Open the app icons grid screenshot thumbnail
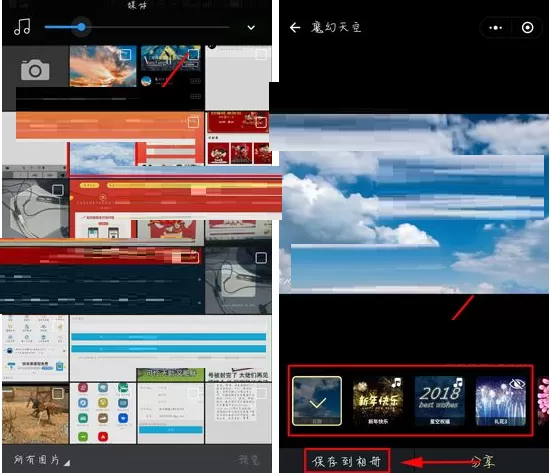This screenshot has height=473, width=551. pos(103,414)
